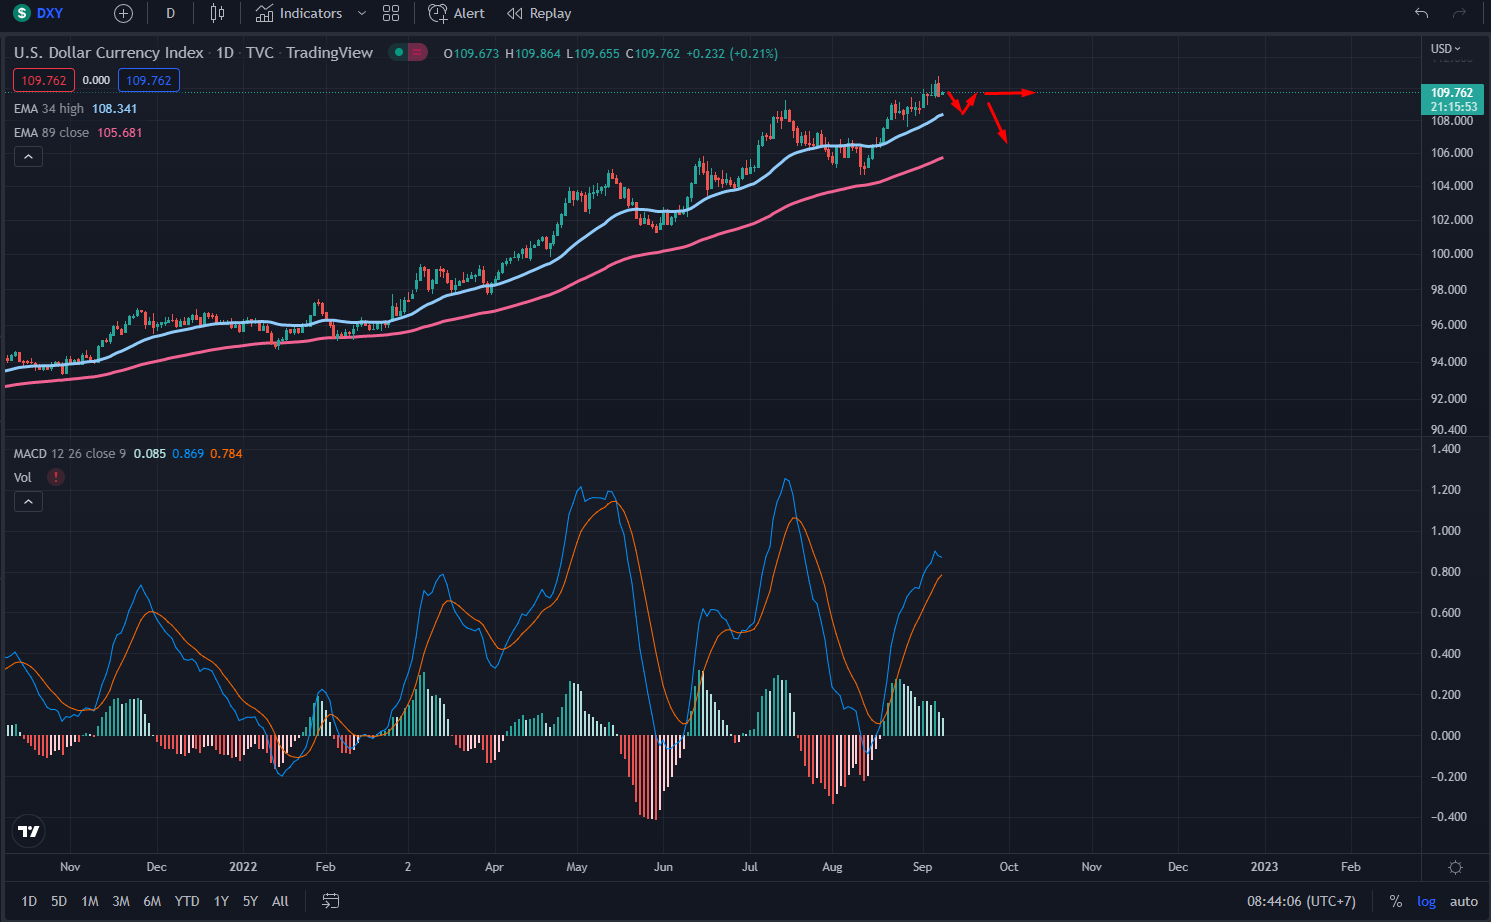The height and width of the screenshot is (922, 1491).
Task: Open the candlestick chart style selector
Action: point(217,14)
